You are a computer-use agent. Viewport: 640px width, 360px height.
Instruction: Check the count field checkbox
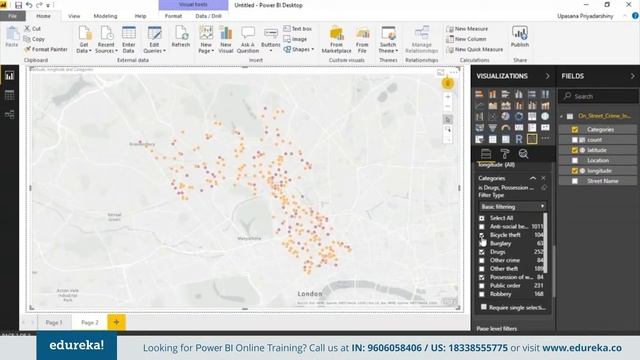pyautogui.click(x=575, y=140)
